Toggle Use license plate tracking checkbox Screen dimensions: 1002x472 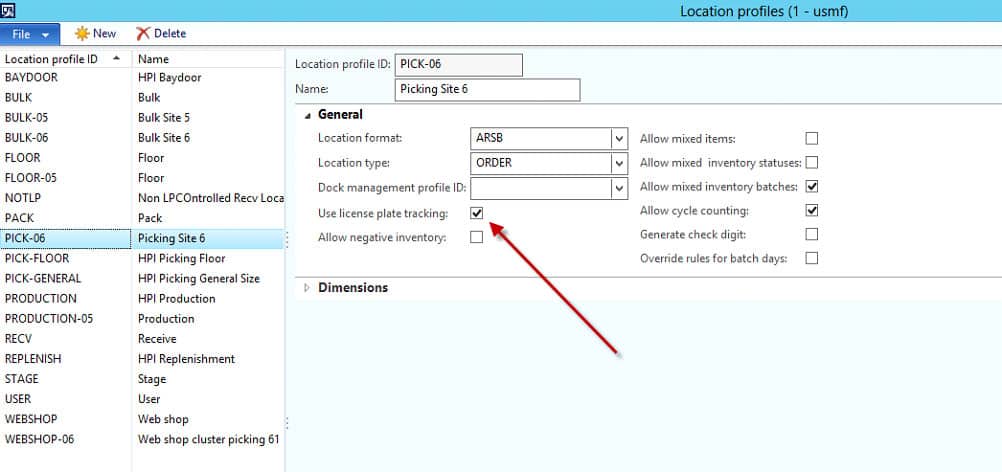click(x=477, y=213)
